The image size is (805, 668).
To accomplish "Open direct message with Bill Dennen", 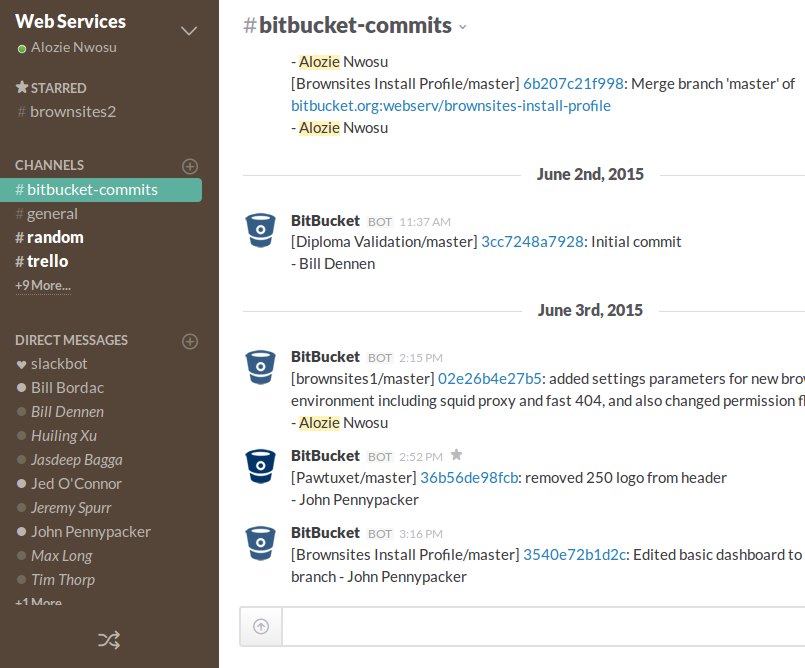I will (x=67, y=412).
